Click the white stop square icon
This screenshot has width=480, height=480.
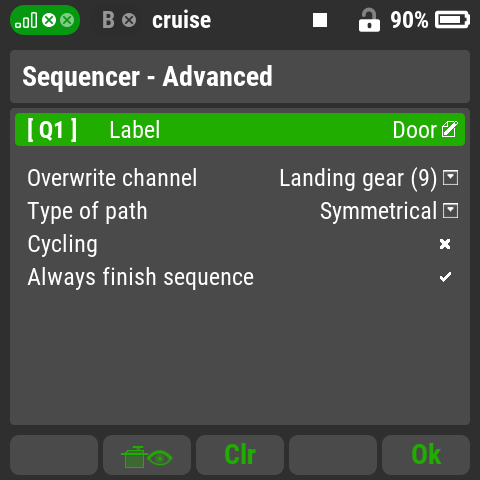pyautogui.click(x=320, y=20)
